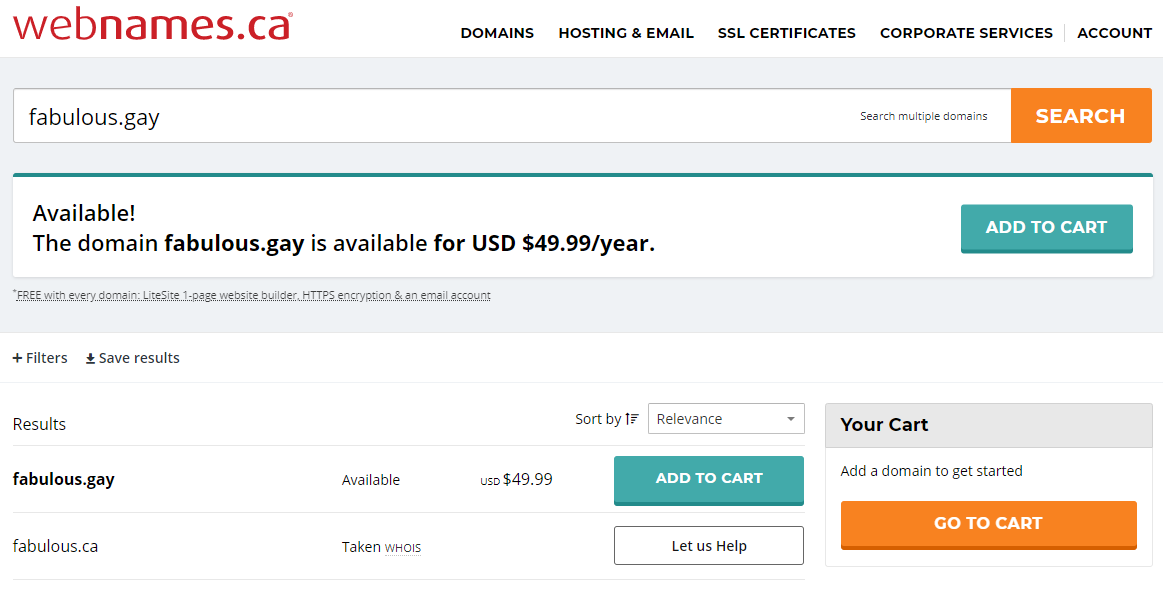Click the Search multiple domains link
This screenshot has height=595, width=1163.
[923, 116]
